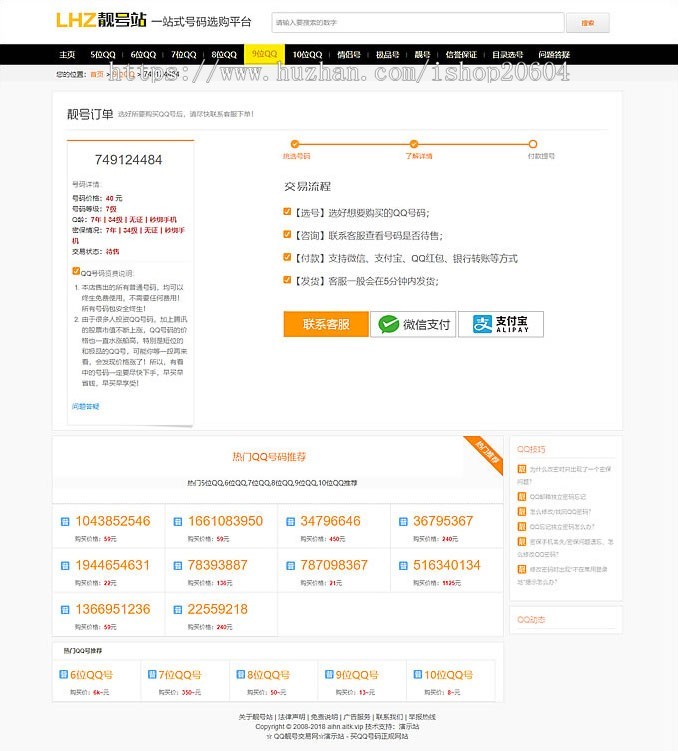This screenshot has width=678, height=751.
Task: Click the 支付宝 ALIPAY payment button
Action: [501, 324]
